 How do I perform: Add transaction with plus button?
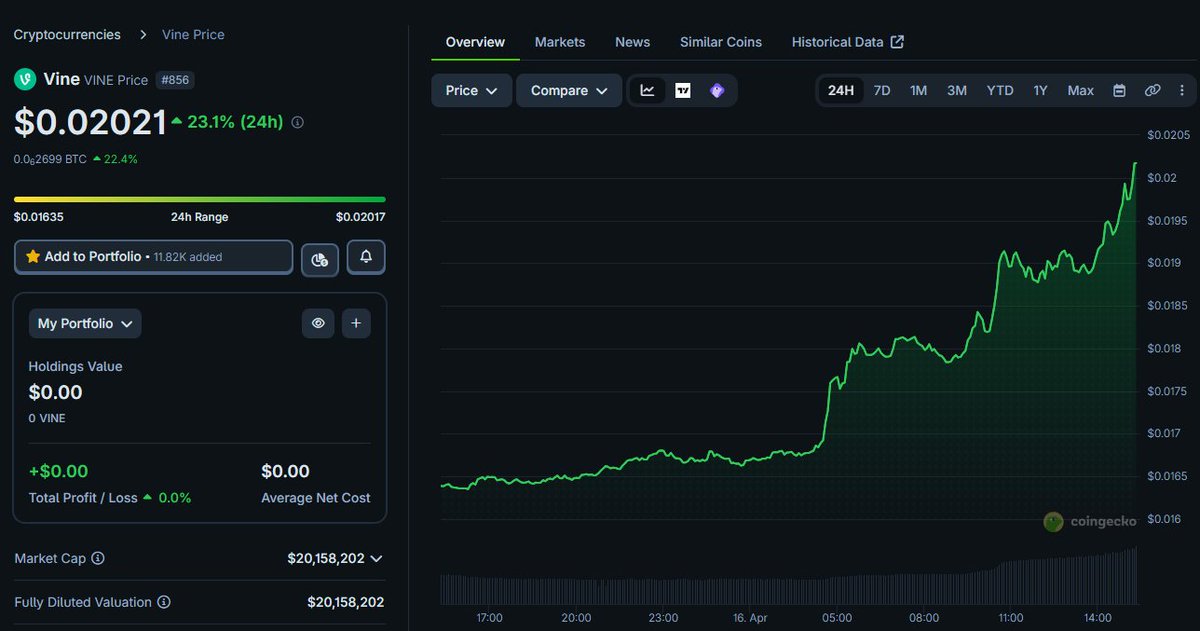(356, 323)
